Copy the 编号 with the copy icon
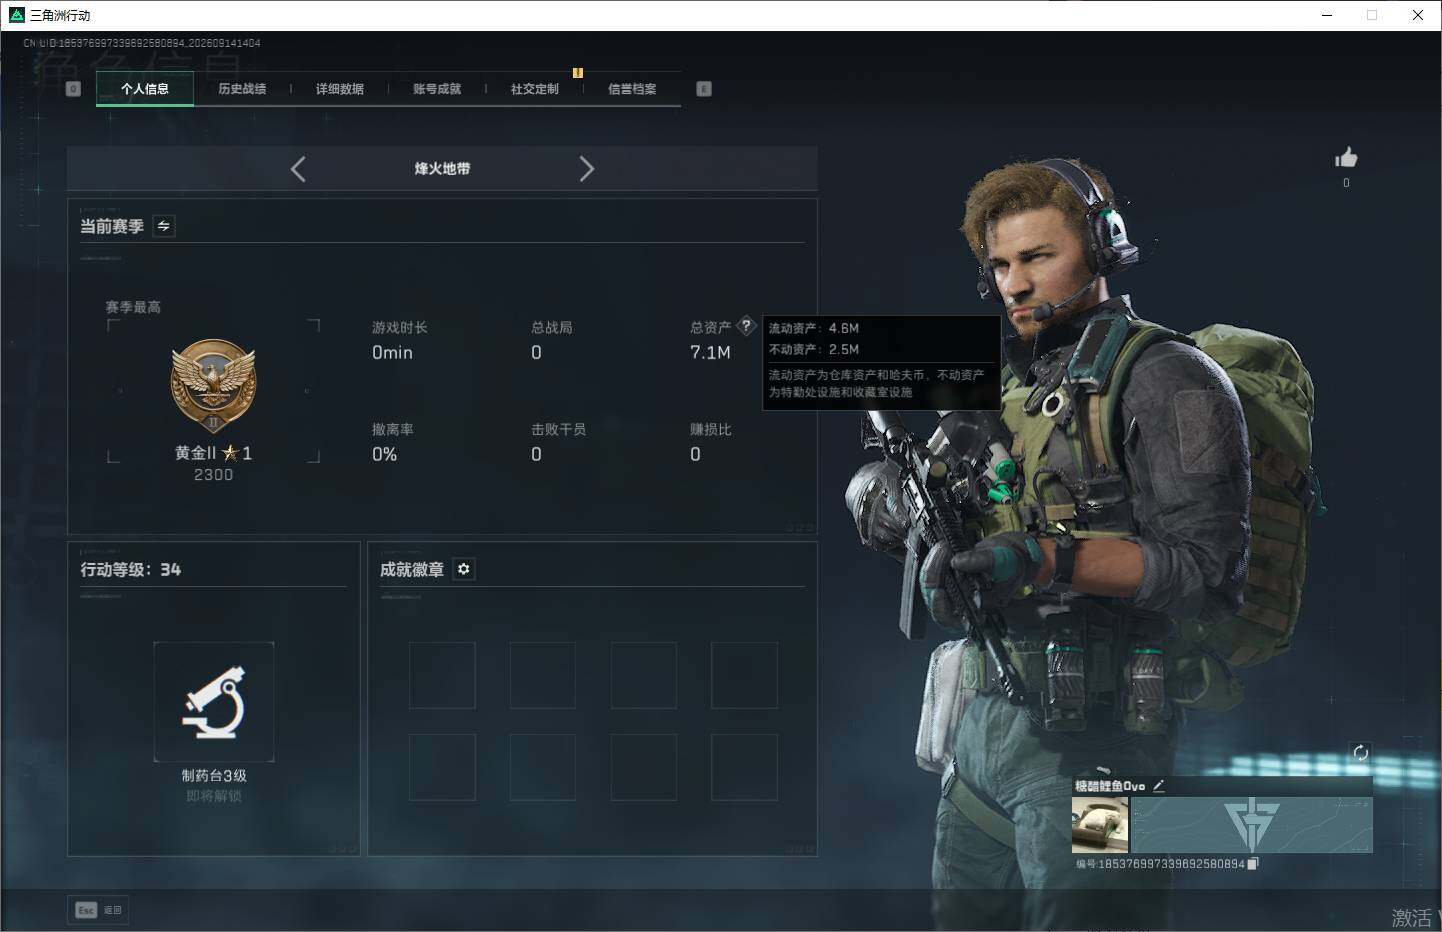The height and width of the screenshot is (932, 1442). tap(1253, 863)
